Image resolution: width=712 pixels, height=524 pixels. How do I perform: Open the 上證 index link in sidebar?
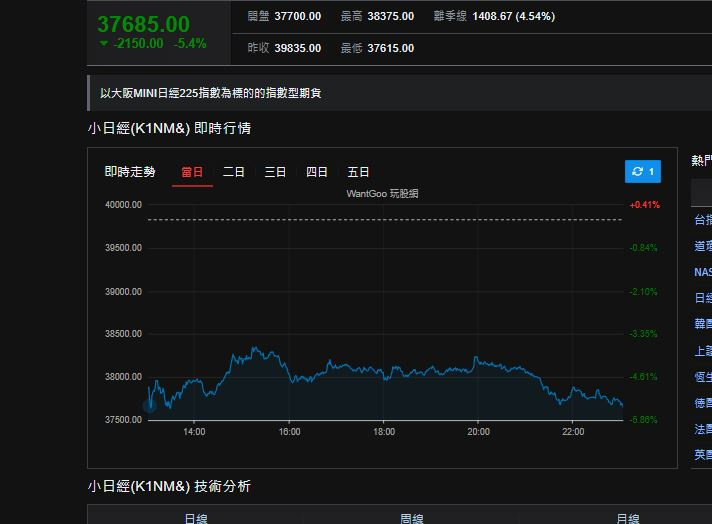click(x=703, y=350)
